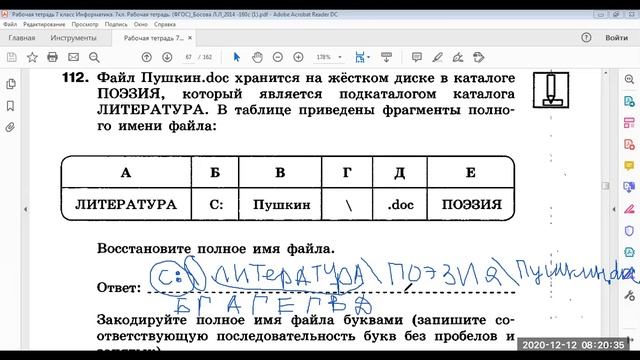Open the Просмотр menu
This screenshot has height=360, width=640.
[85, 24]
